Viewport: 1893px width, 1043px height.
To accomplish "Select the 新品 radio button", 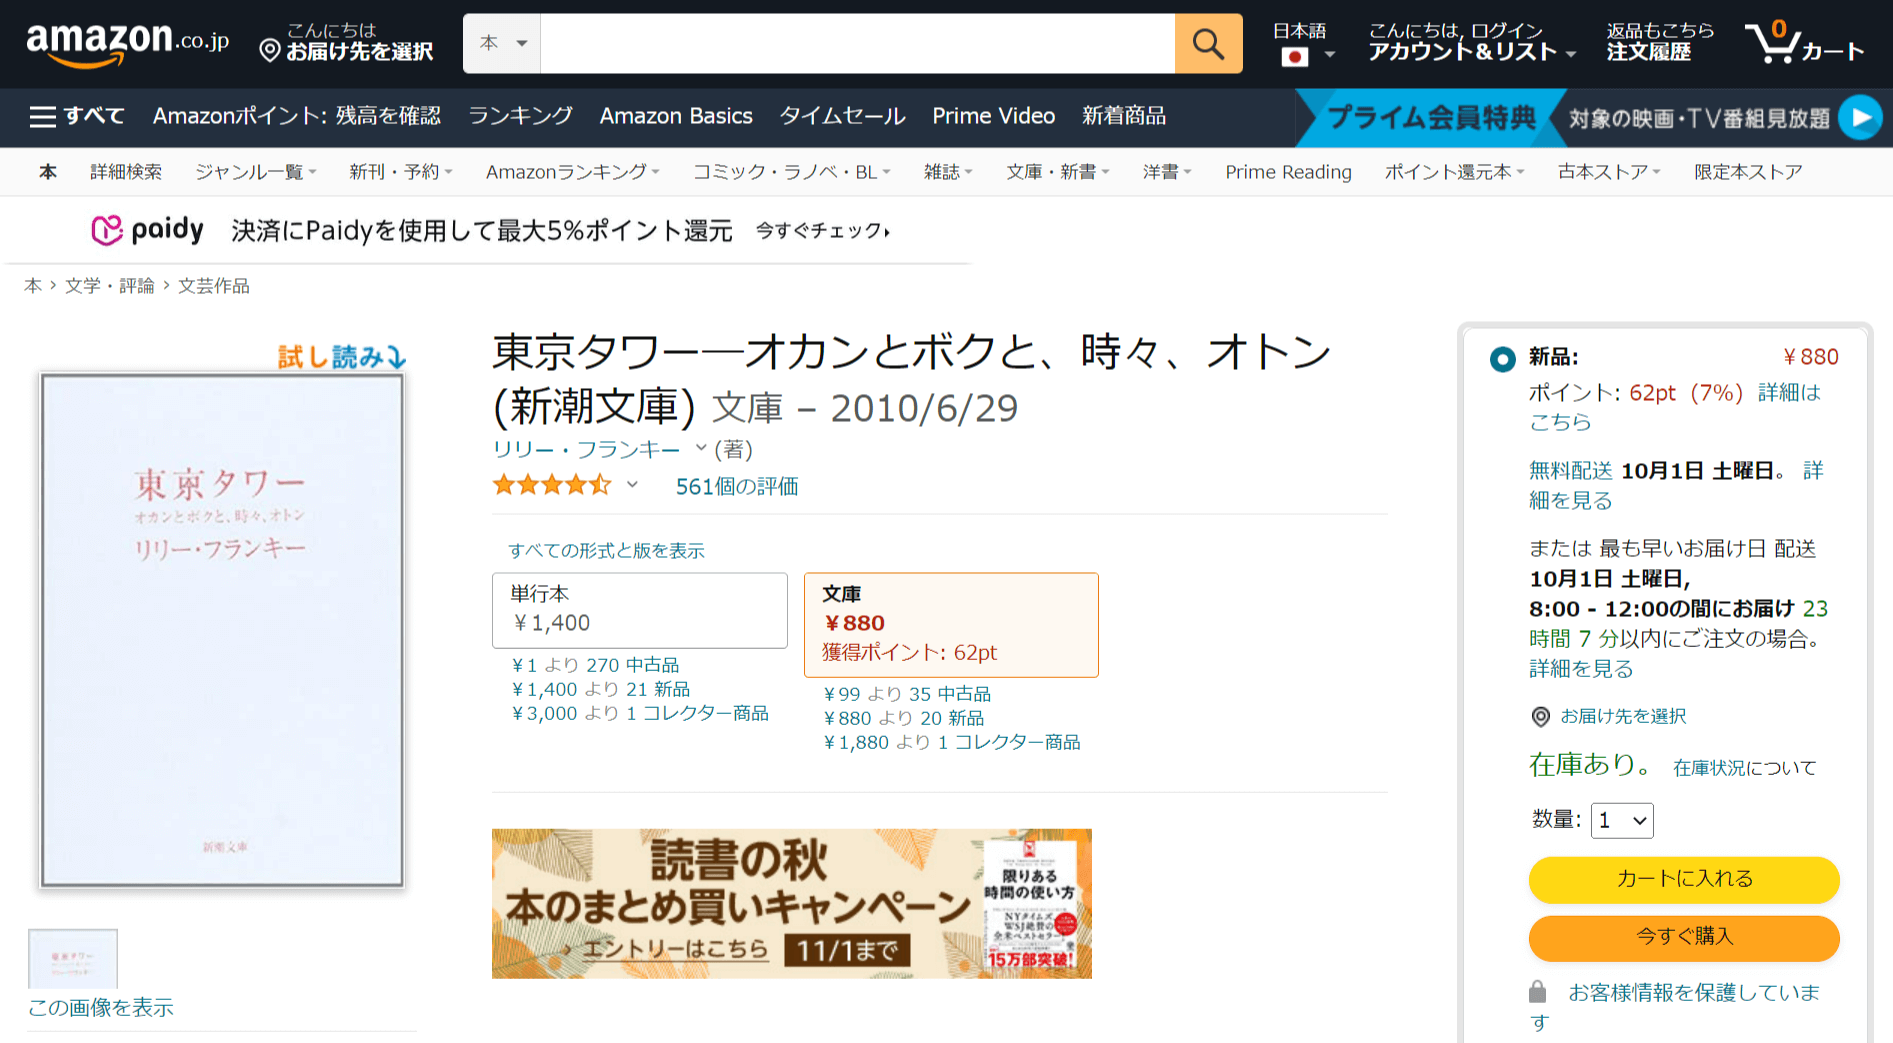I will pos(1502,359).
